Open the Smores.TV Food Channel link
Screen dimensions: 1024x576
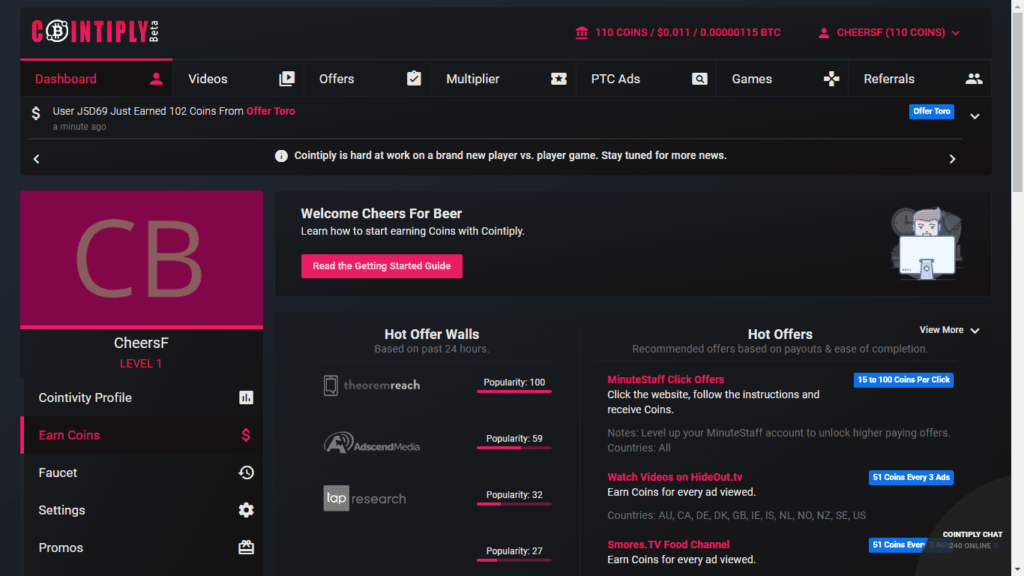coord(668,545)
